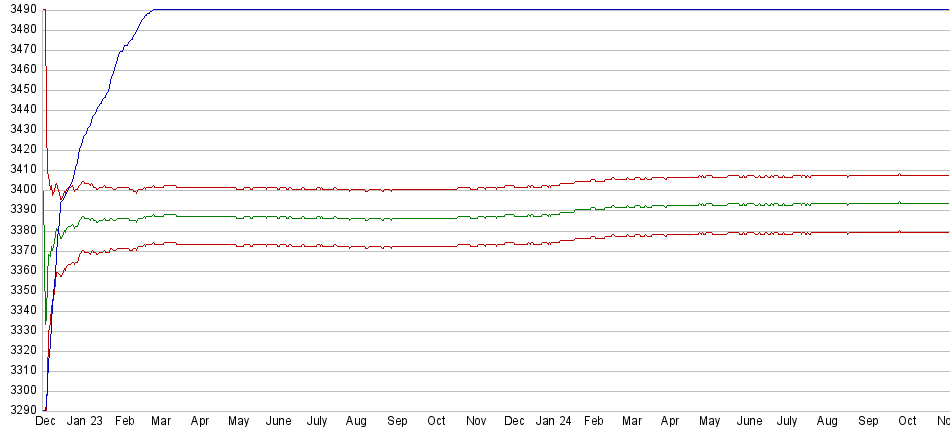Click the lowest red data line

400,246
